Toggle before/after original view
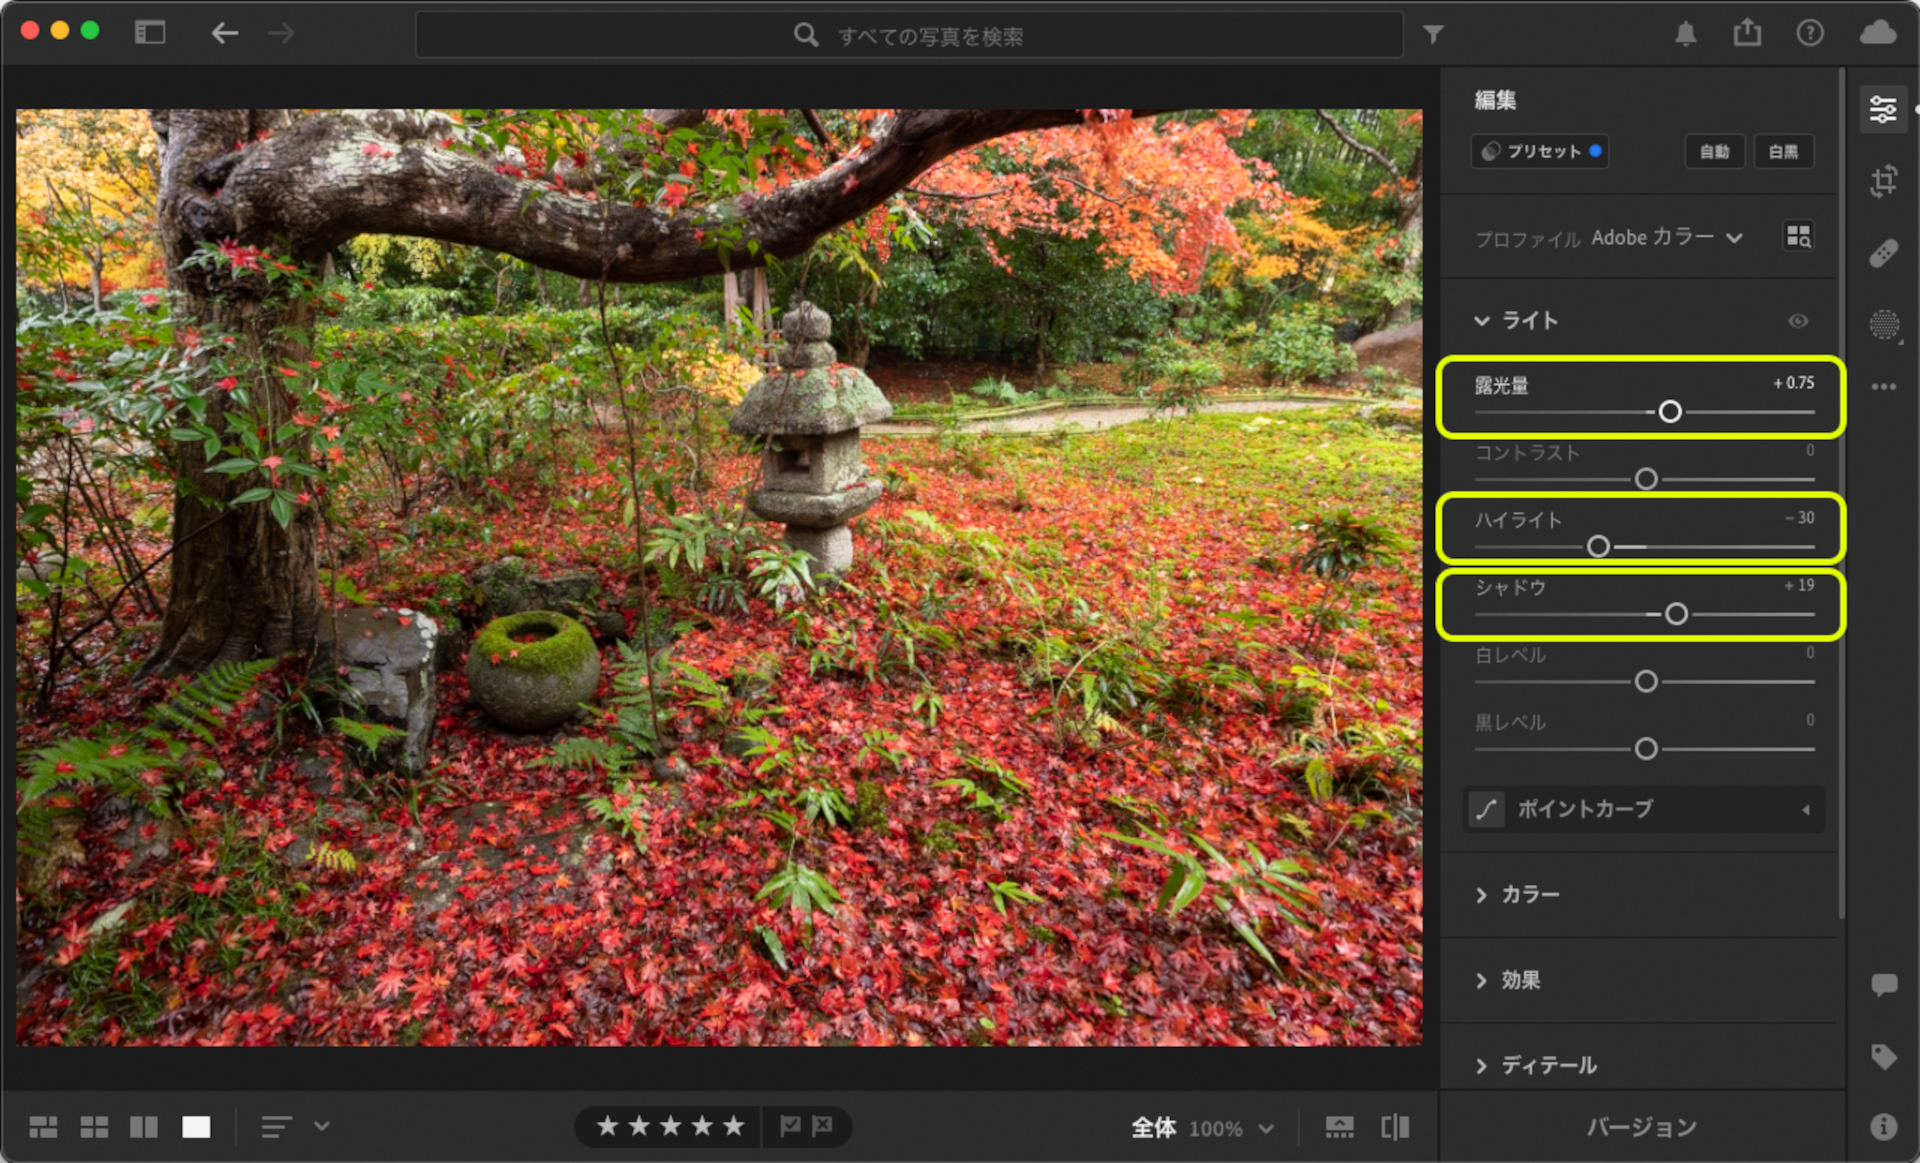Screen dimensions: 1920x1163 coord(1394,1127)
